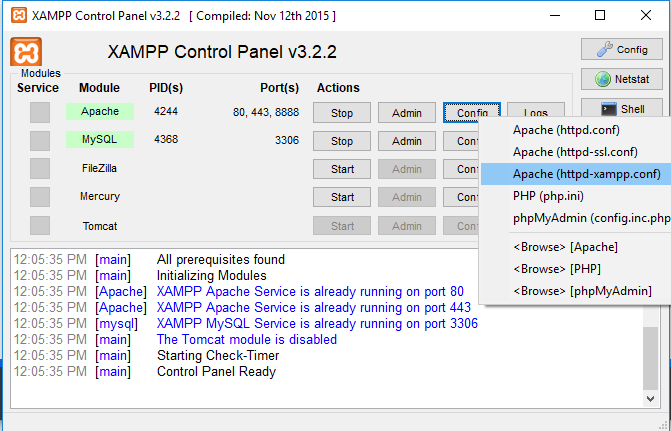
Task: Click the Apache Config button
Action: point(472,113)
